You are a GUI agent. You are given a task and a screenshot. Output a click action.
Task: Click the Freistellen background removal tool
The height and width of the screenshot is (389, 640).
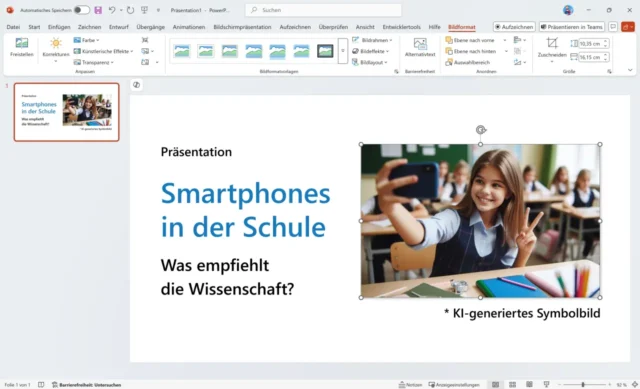click(x=22, y=47)
